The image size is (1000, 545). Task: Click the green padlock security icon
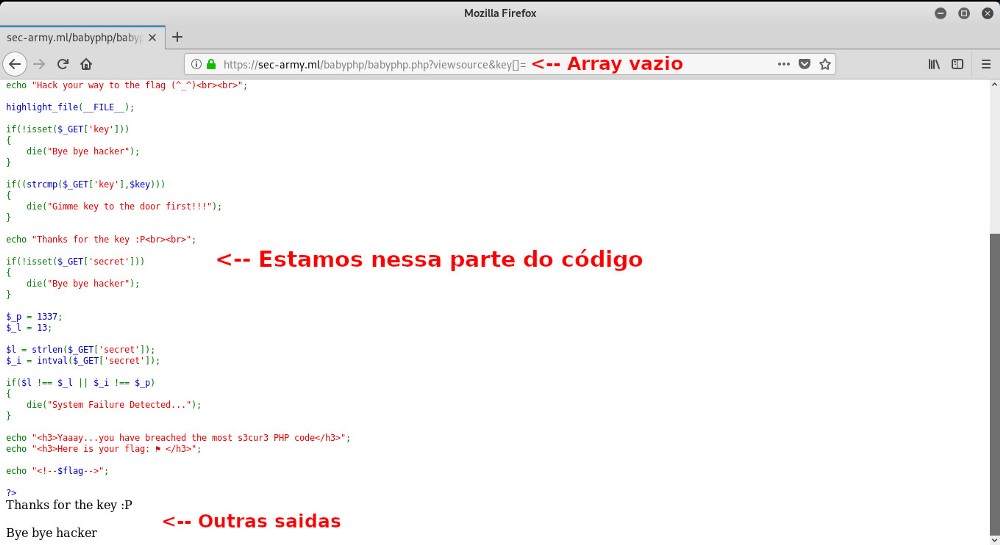click(x=211, y=64)
